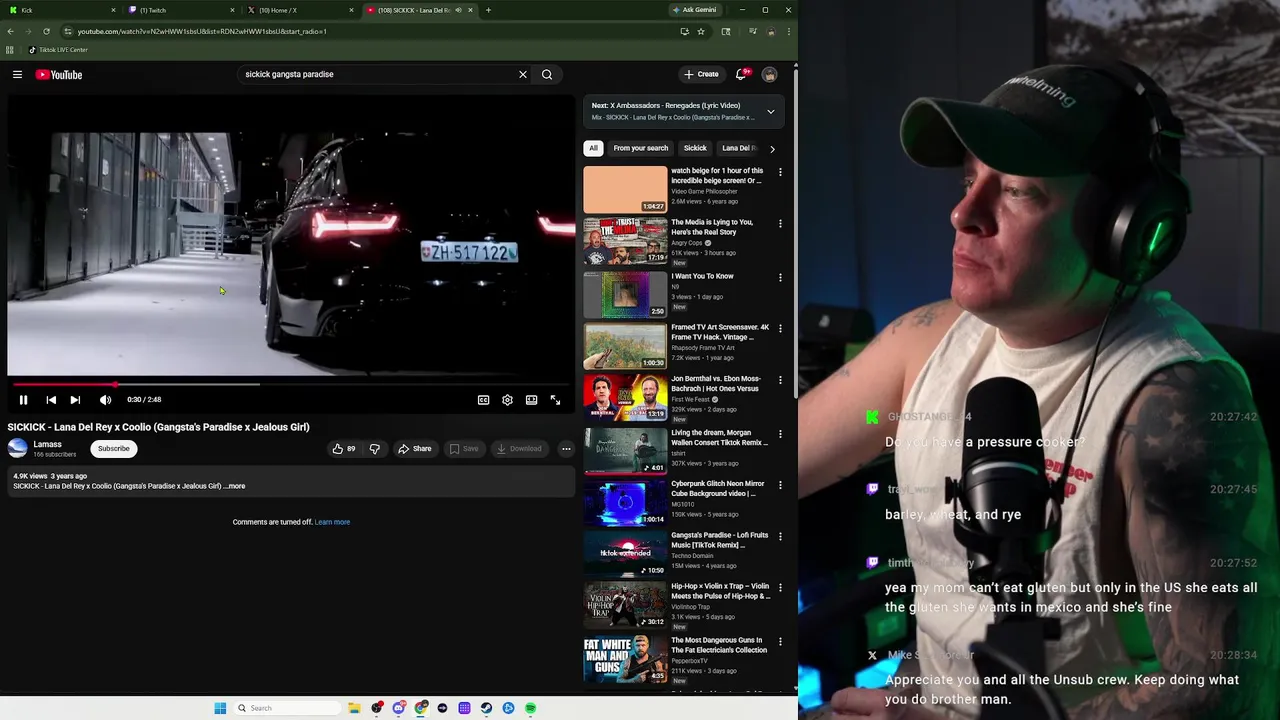Open options for I Want You To Know

click(x=780, y=277)
